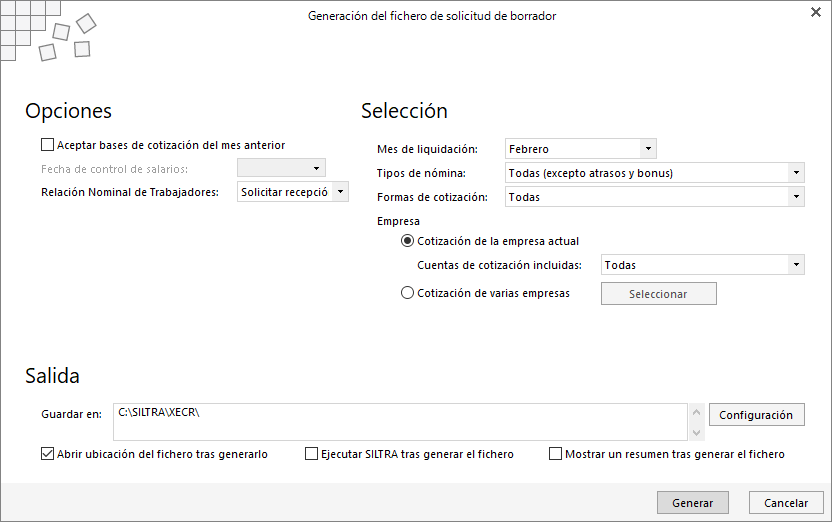The image size is (832, 522).
Task: Click the up arrow of path field scrollbar
Action: tap(697, 412)
